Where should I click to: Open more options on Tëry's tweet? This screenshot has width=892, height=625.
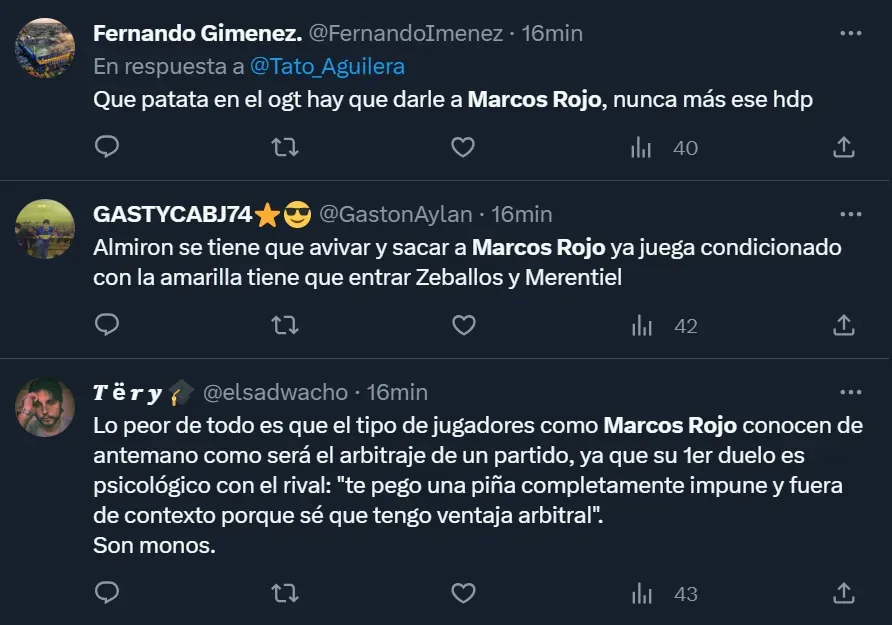[x=850, y=392]
